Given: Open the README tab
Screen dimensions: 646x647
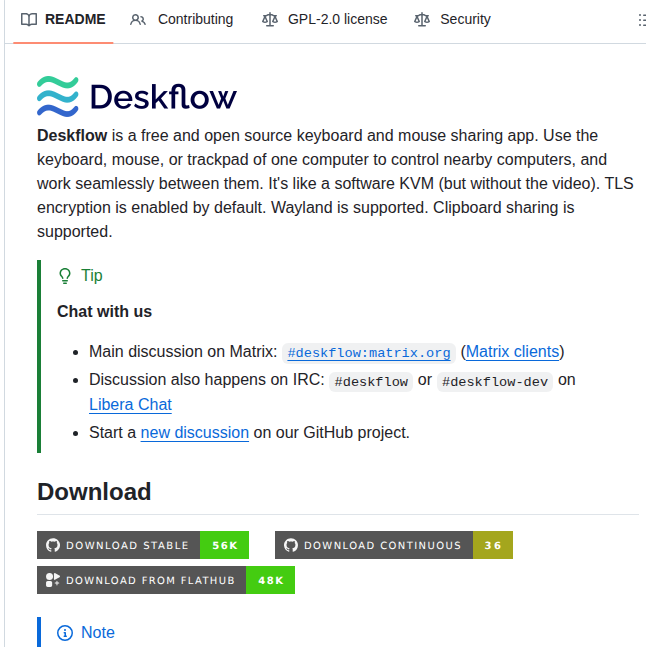Looking at the screenshot, I should click(x=63, y=19).
